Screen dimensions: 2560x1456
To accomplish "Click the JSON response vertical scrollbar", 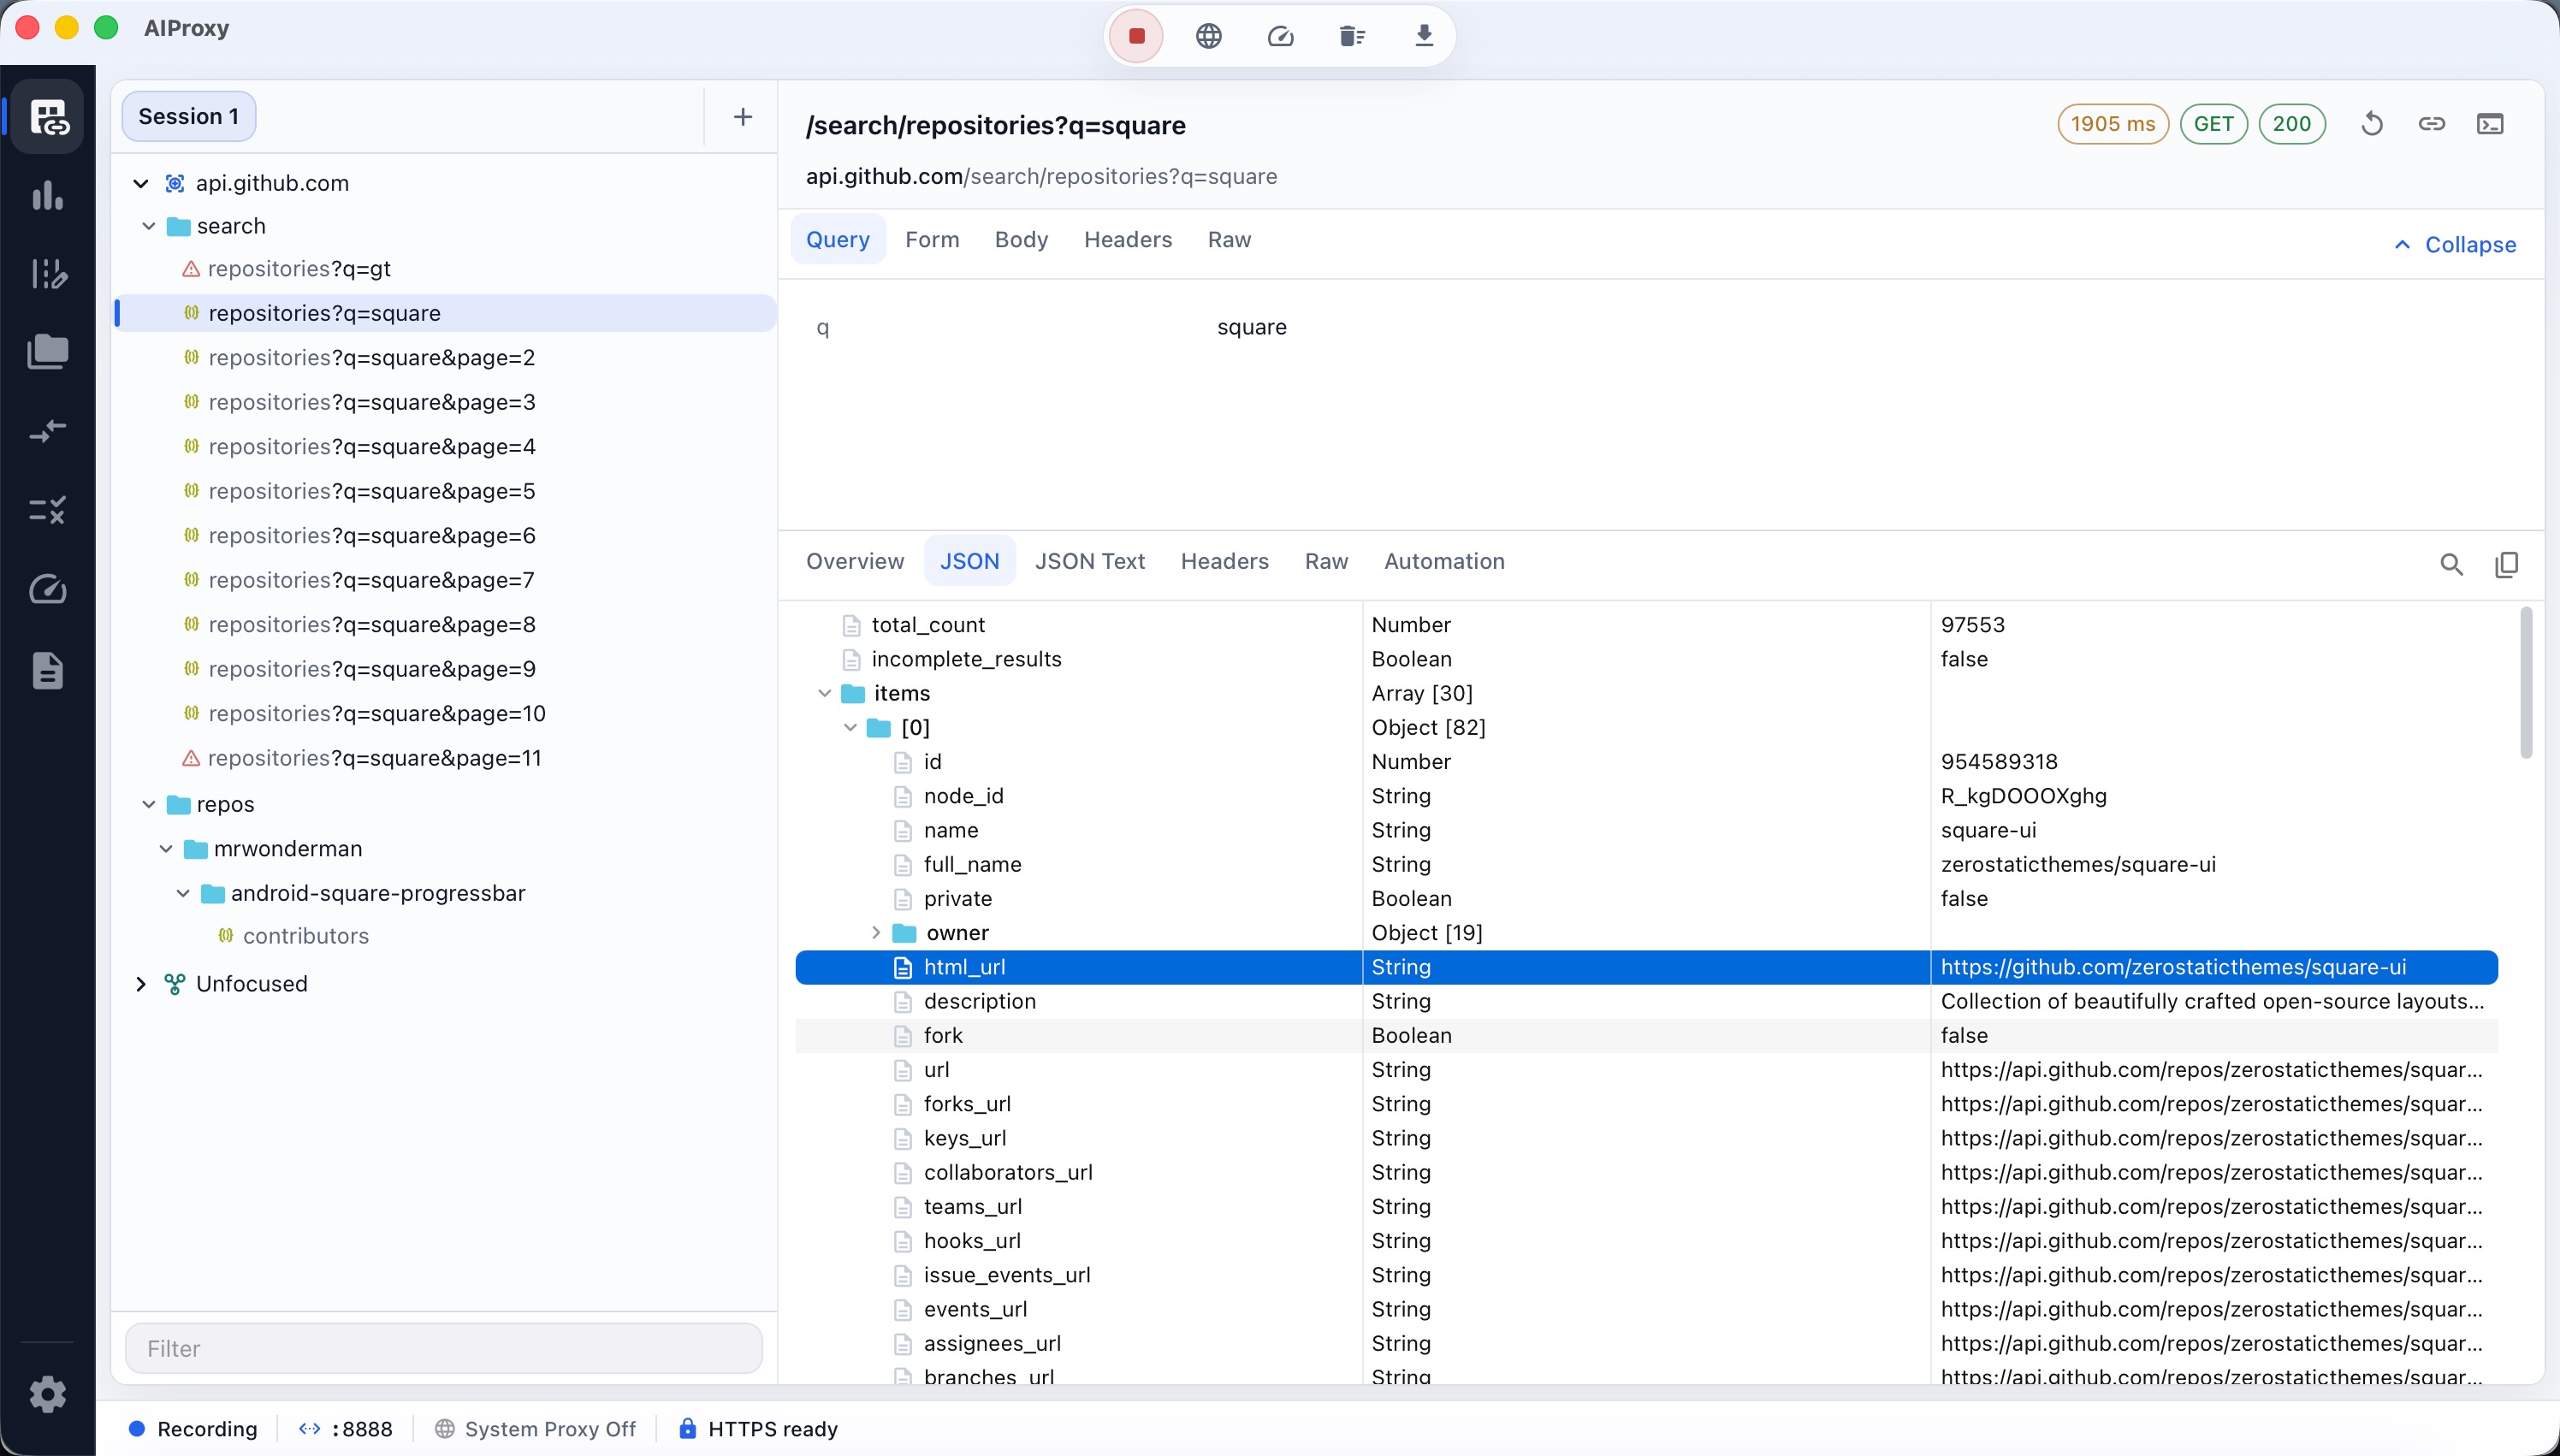I will coord(2527,684).
